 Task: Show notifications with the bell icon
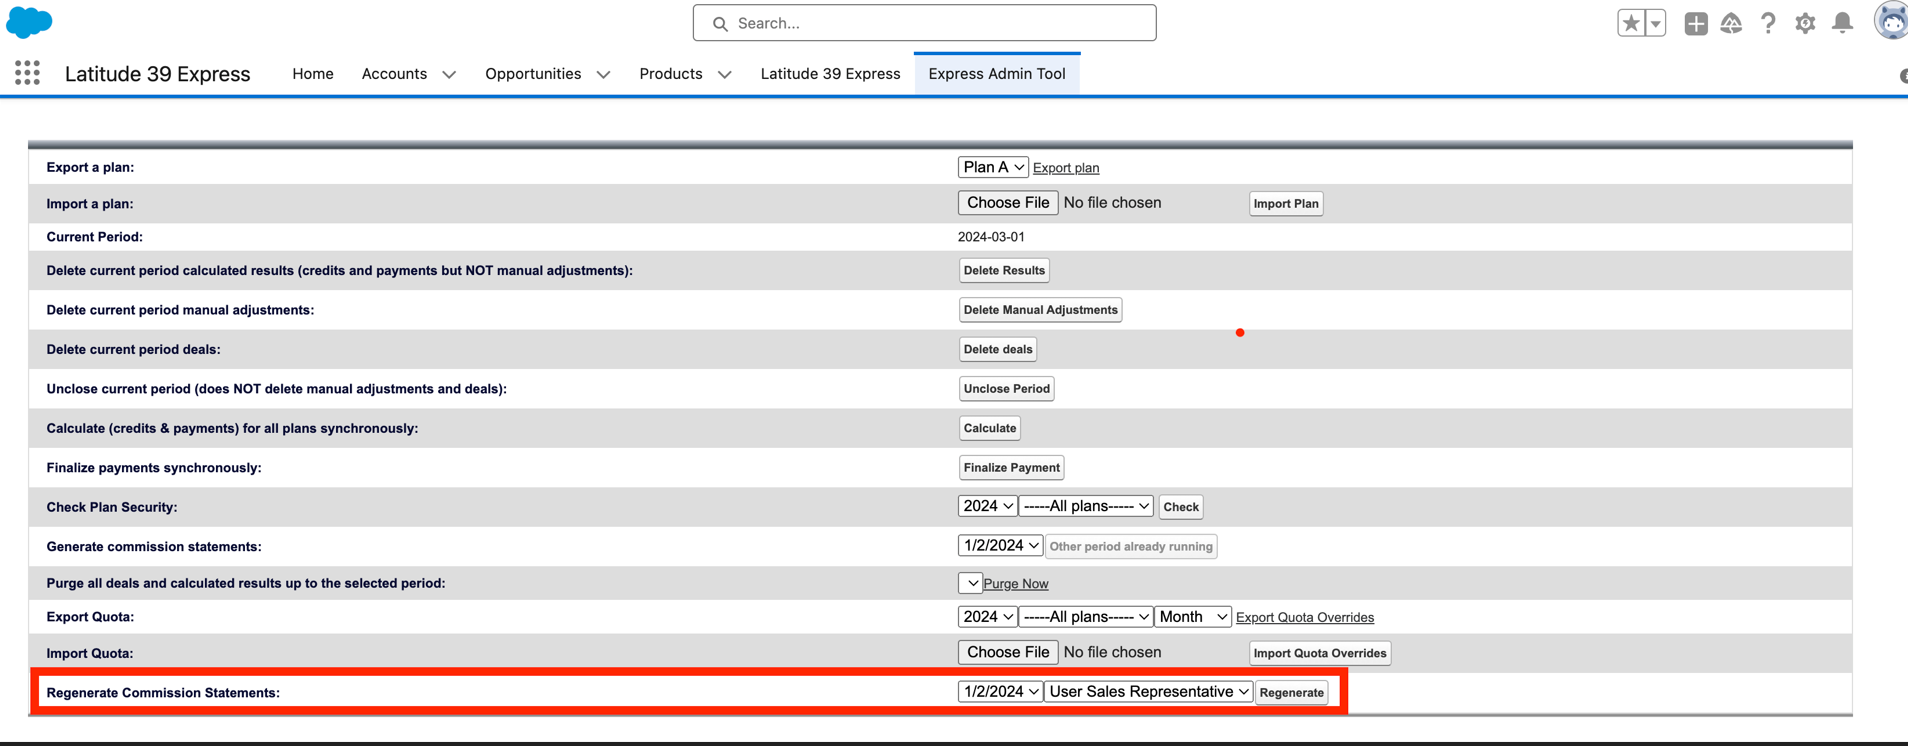(1842, 23)
